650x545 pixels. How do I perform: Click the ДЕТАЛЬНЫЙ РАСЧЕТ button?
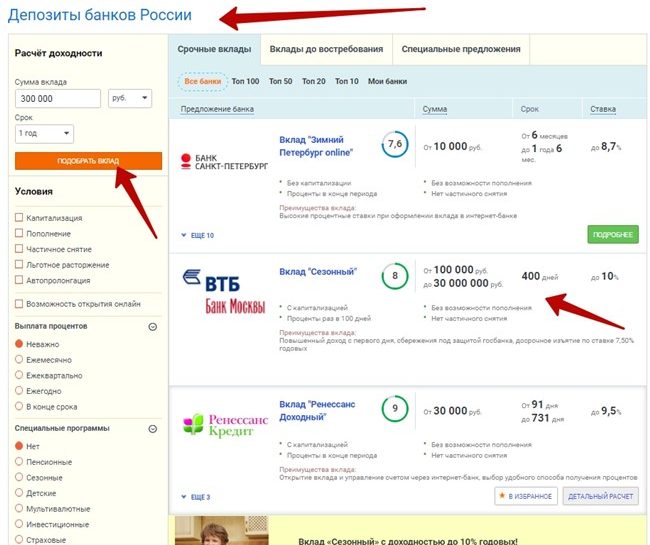point(600,496)
